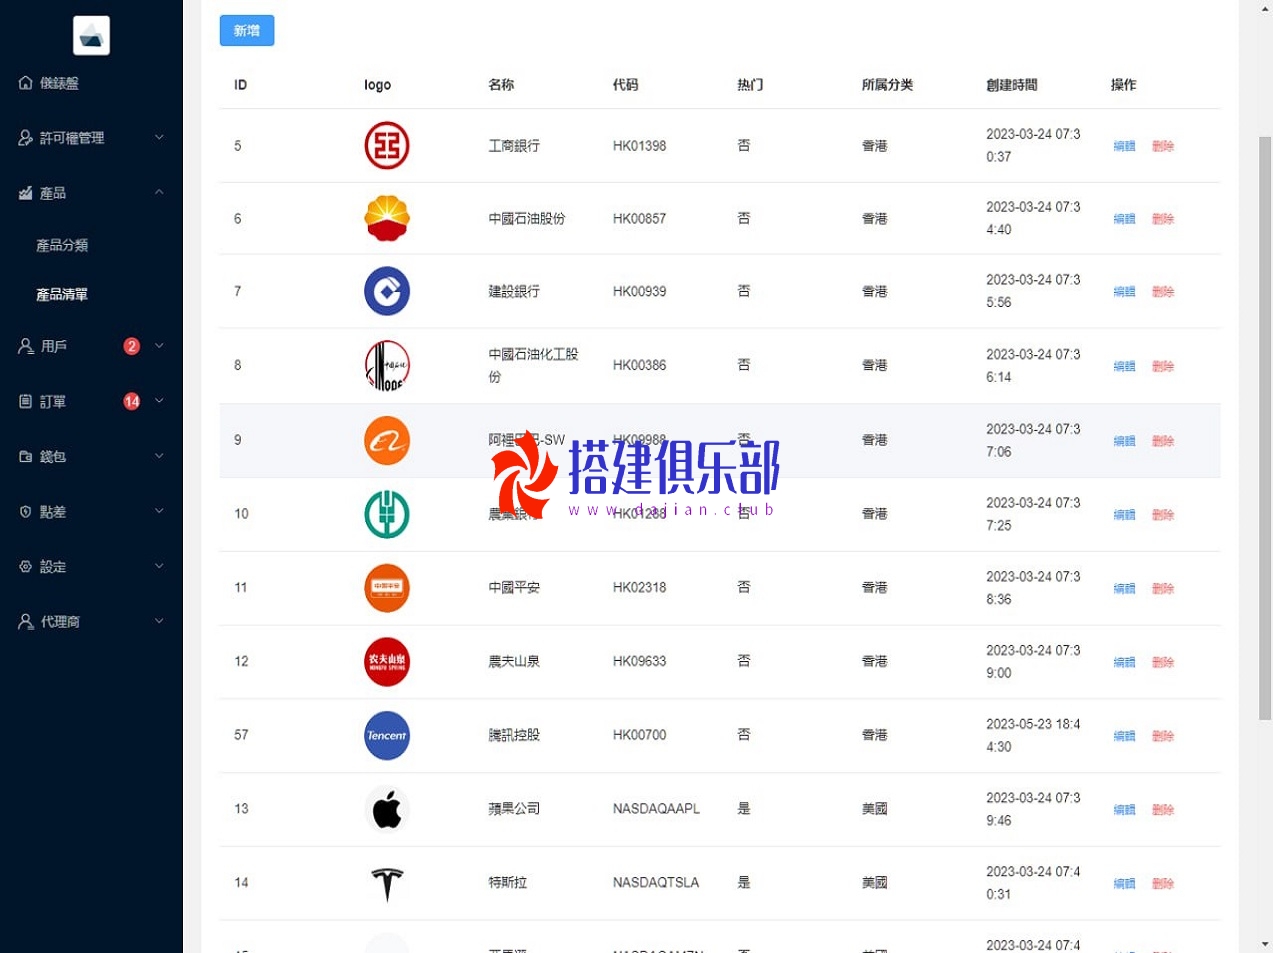Delete the 騰訊控股 row
Image resolution: width=1273 pixels, height=953 pixels.
[1163, 736]
